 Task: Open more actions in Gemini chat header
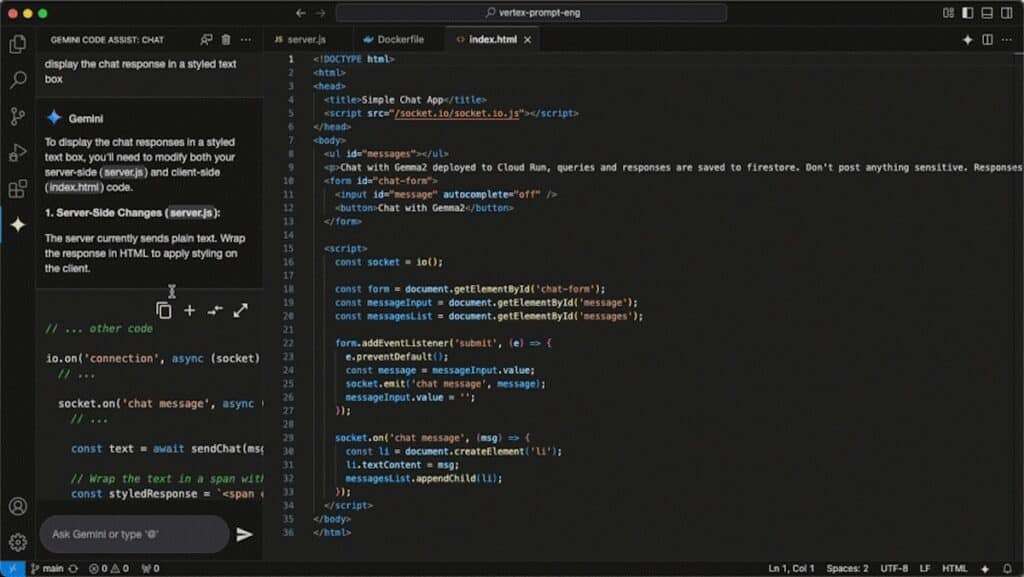point(246,40)
